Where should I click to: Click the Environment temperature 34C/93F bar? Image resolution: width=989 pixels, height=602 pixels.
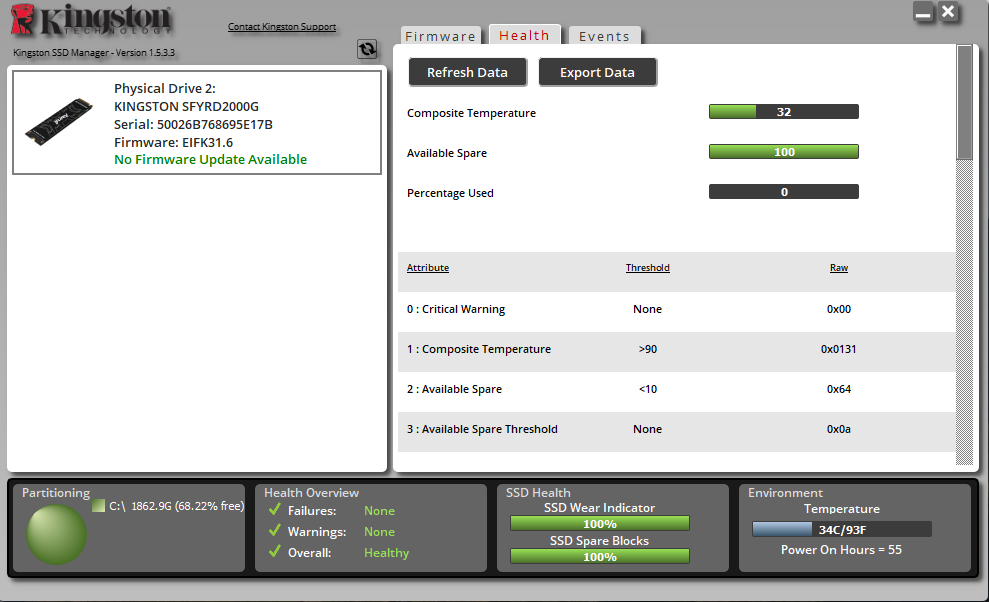pyautogui.click(x=841, y=529)
